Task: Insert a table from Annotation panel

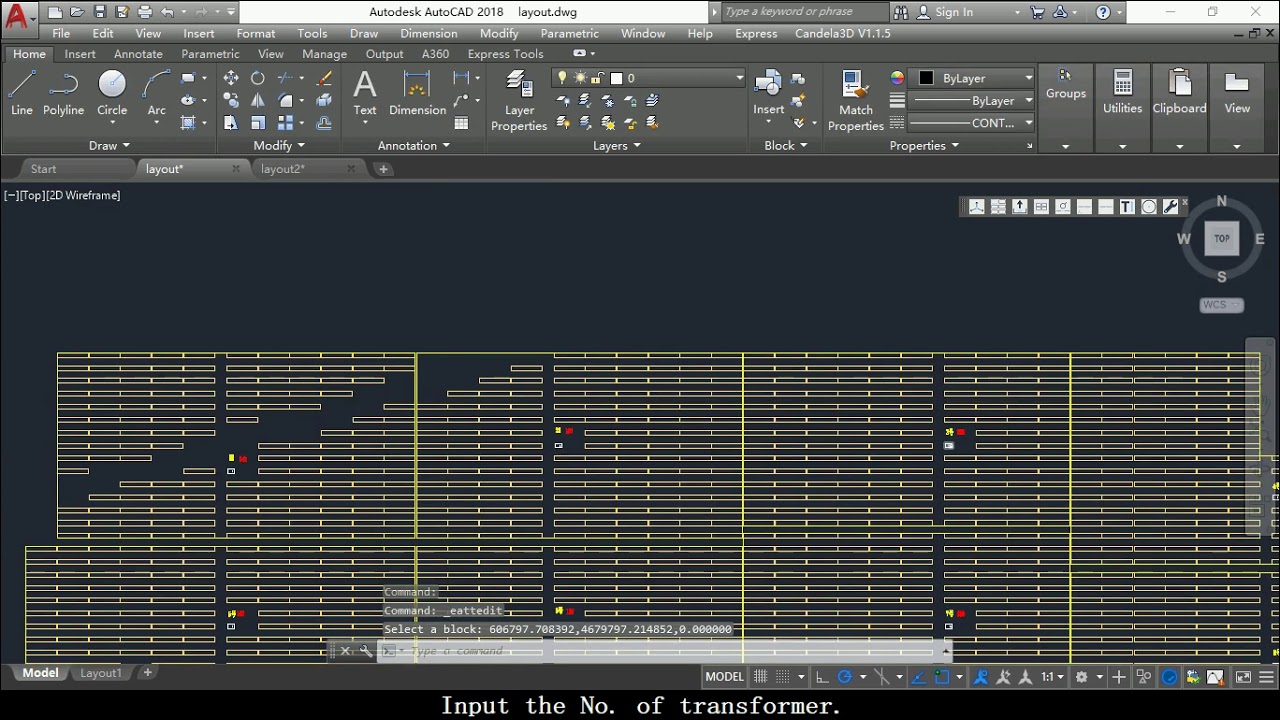Action: [461, 123]
